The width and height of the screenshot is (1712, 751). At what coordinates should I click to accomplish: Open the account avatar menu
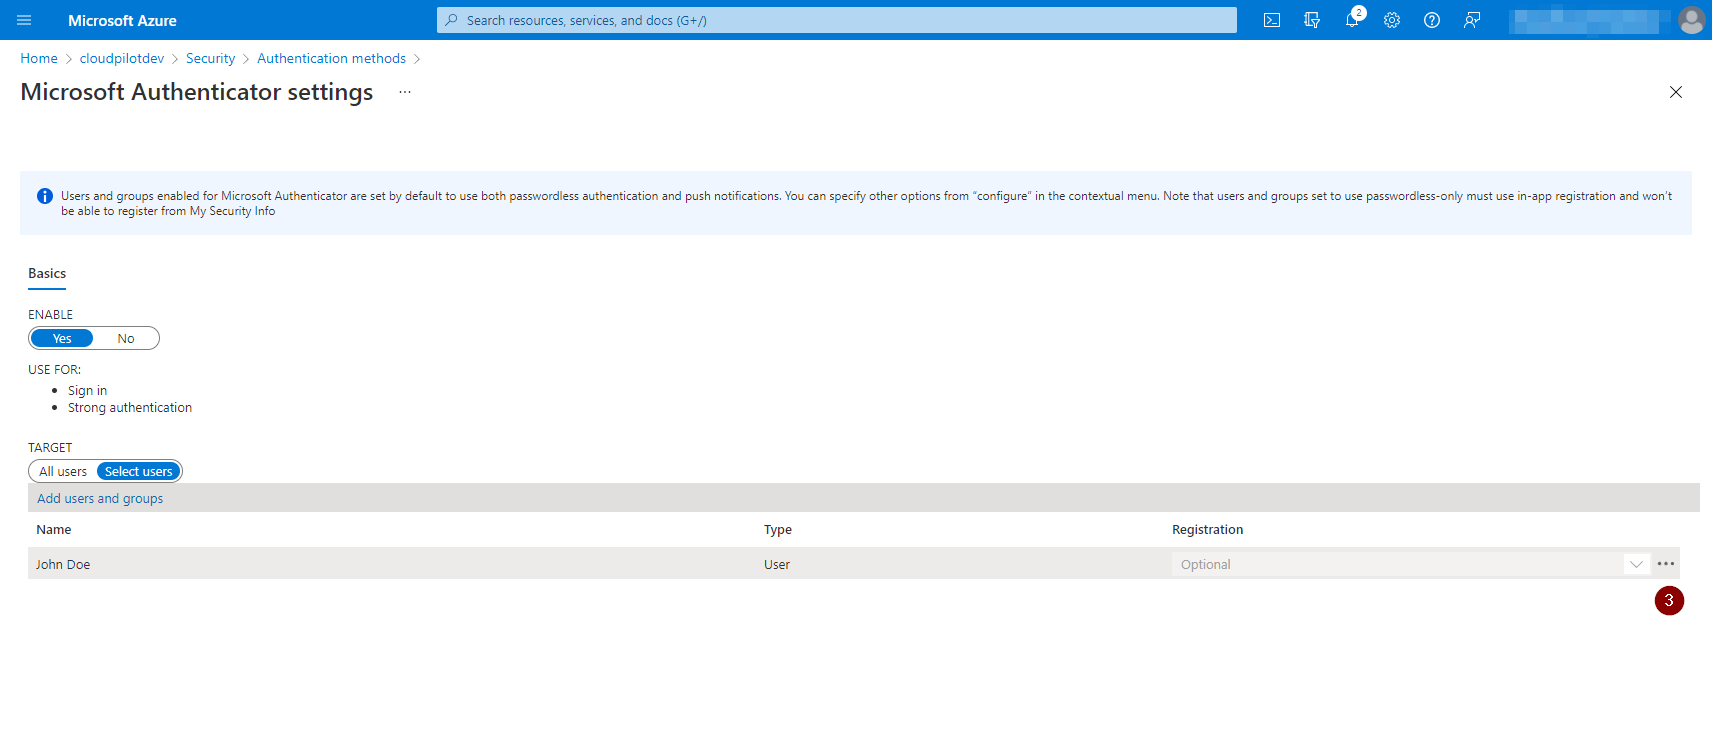pos(1691,20)
